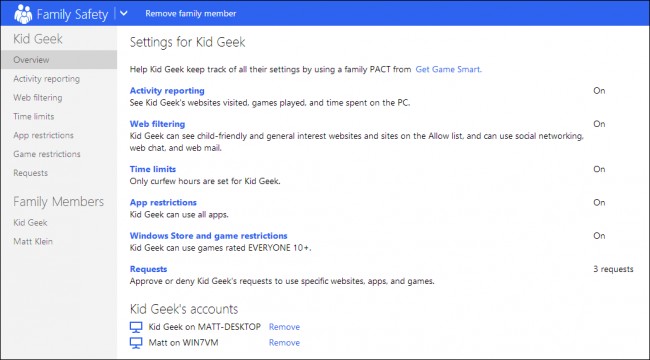The image size is (650, 360).
Task: Open Web filtering in the sidebar
Action: point(38,97)
